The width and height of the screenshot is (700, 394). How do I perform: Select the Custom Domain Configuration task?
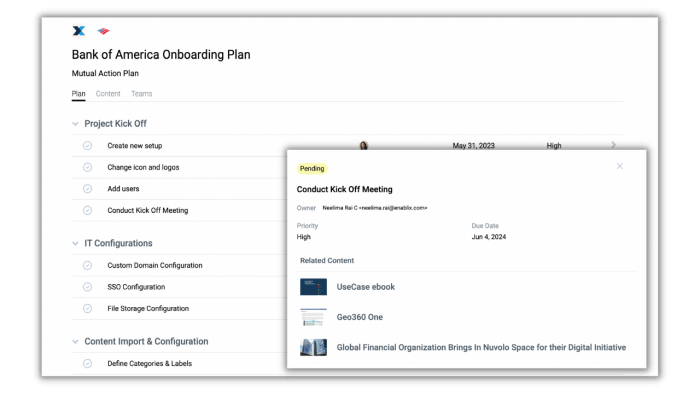pos(155,265)
